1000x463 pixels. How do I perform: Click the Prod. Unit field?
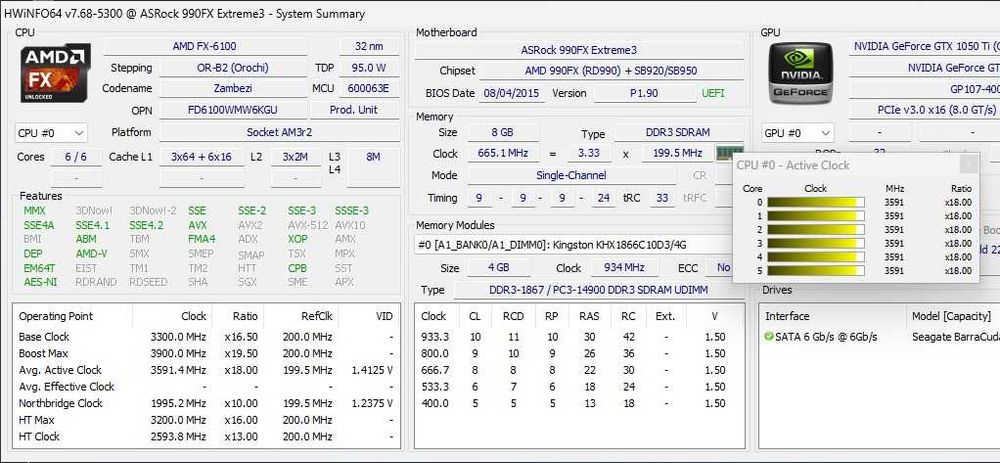coord(355,110)
